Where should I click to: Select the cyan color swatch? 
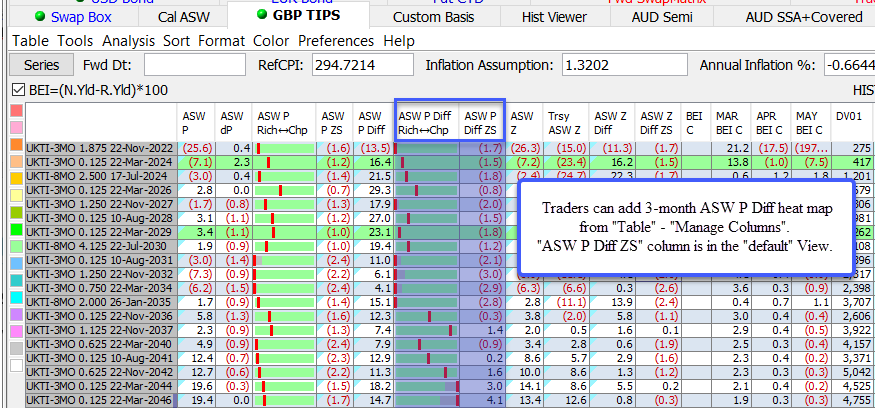(x=16, y=297)
